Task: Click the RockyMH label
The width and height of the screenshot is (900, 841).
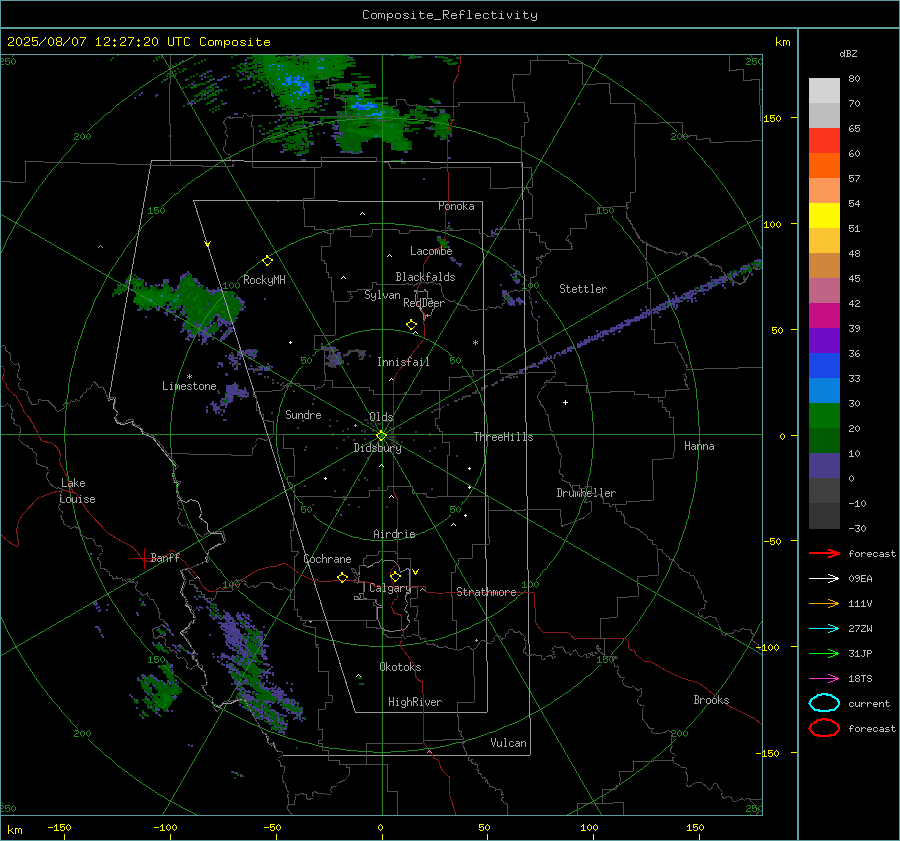Action: coord(264,281)
